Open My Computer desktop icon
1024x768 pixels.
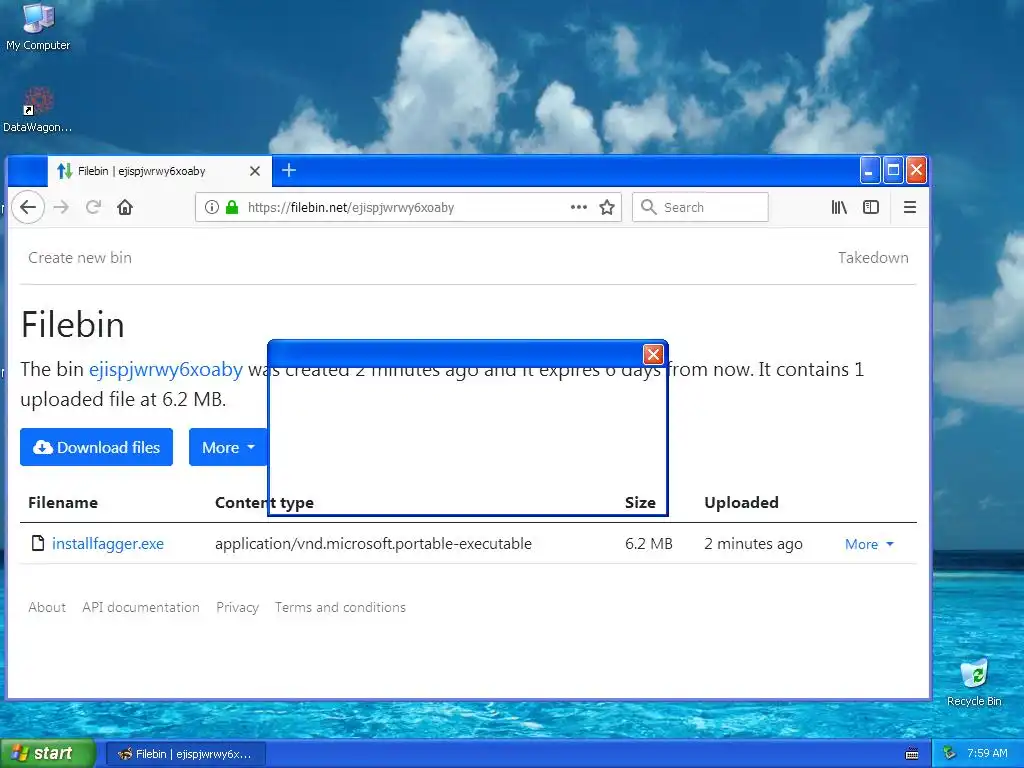[38, 27]
